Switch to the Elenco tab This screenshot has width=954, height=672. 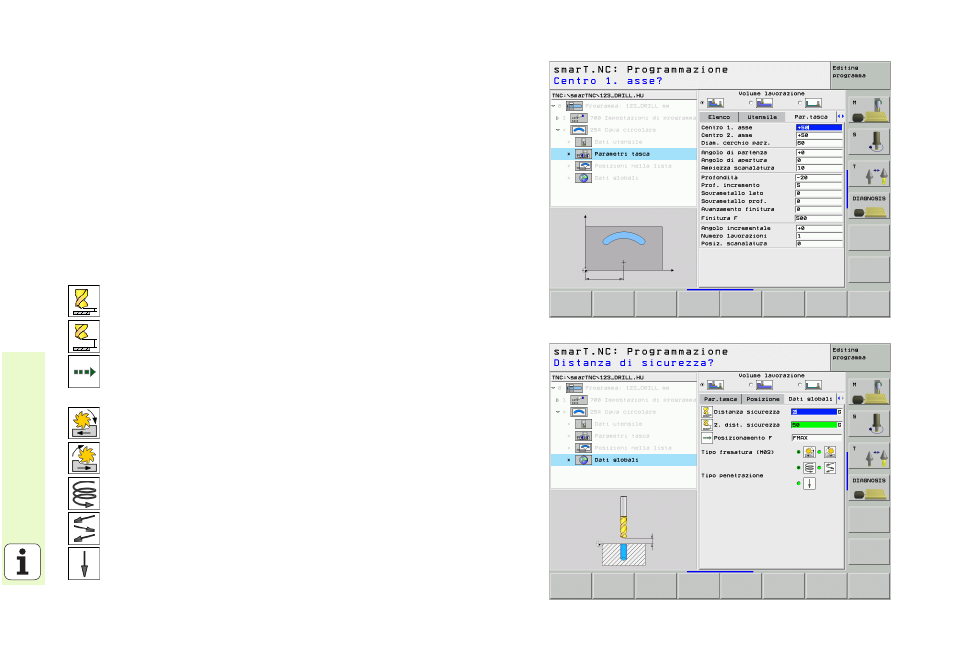[719, 117]
